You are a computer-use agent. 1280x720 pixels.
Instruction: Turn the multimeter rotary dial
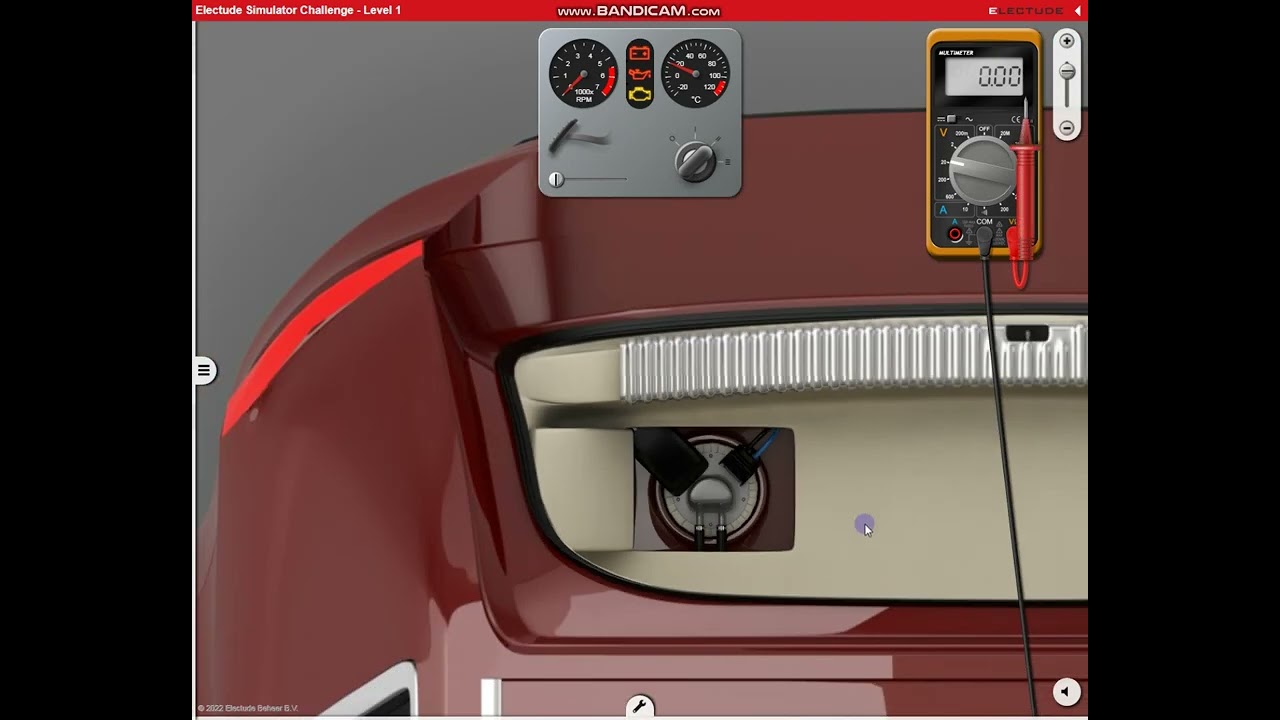(983, 171)
